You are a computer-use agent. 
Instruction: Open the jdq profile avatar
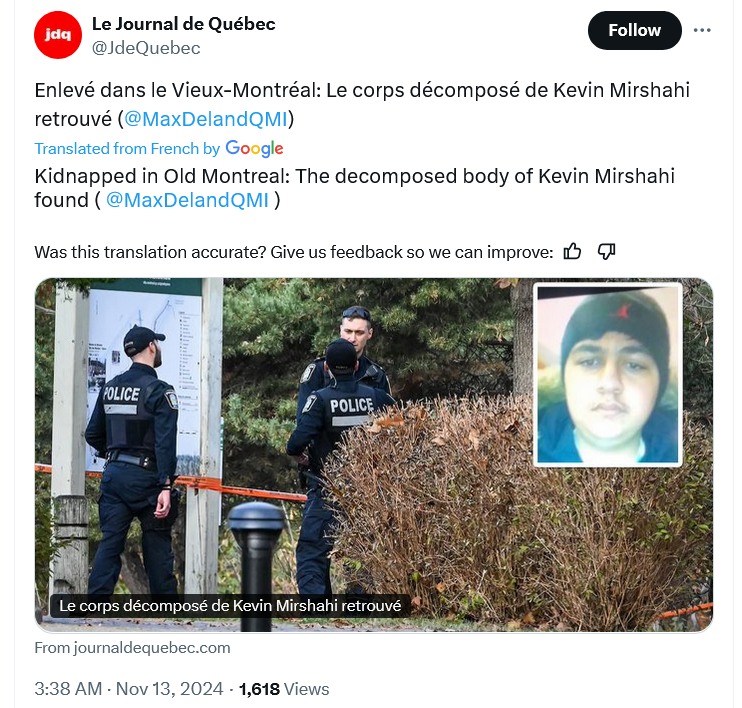point(58,35)
